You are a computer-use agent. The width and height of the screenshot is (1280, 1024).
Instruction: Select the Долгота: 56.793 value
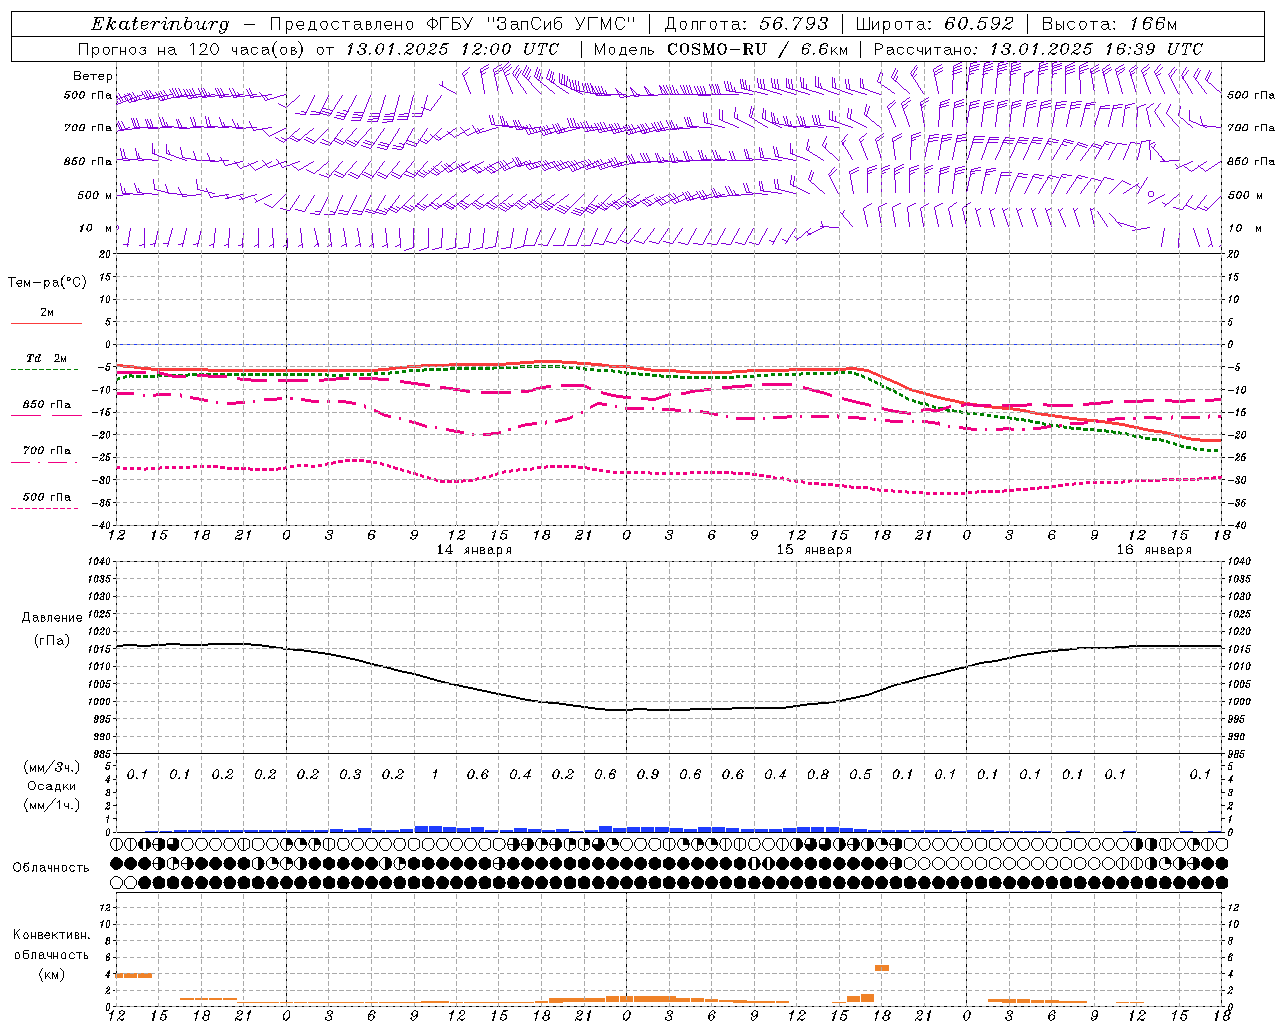(745, 24)
